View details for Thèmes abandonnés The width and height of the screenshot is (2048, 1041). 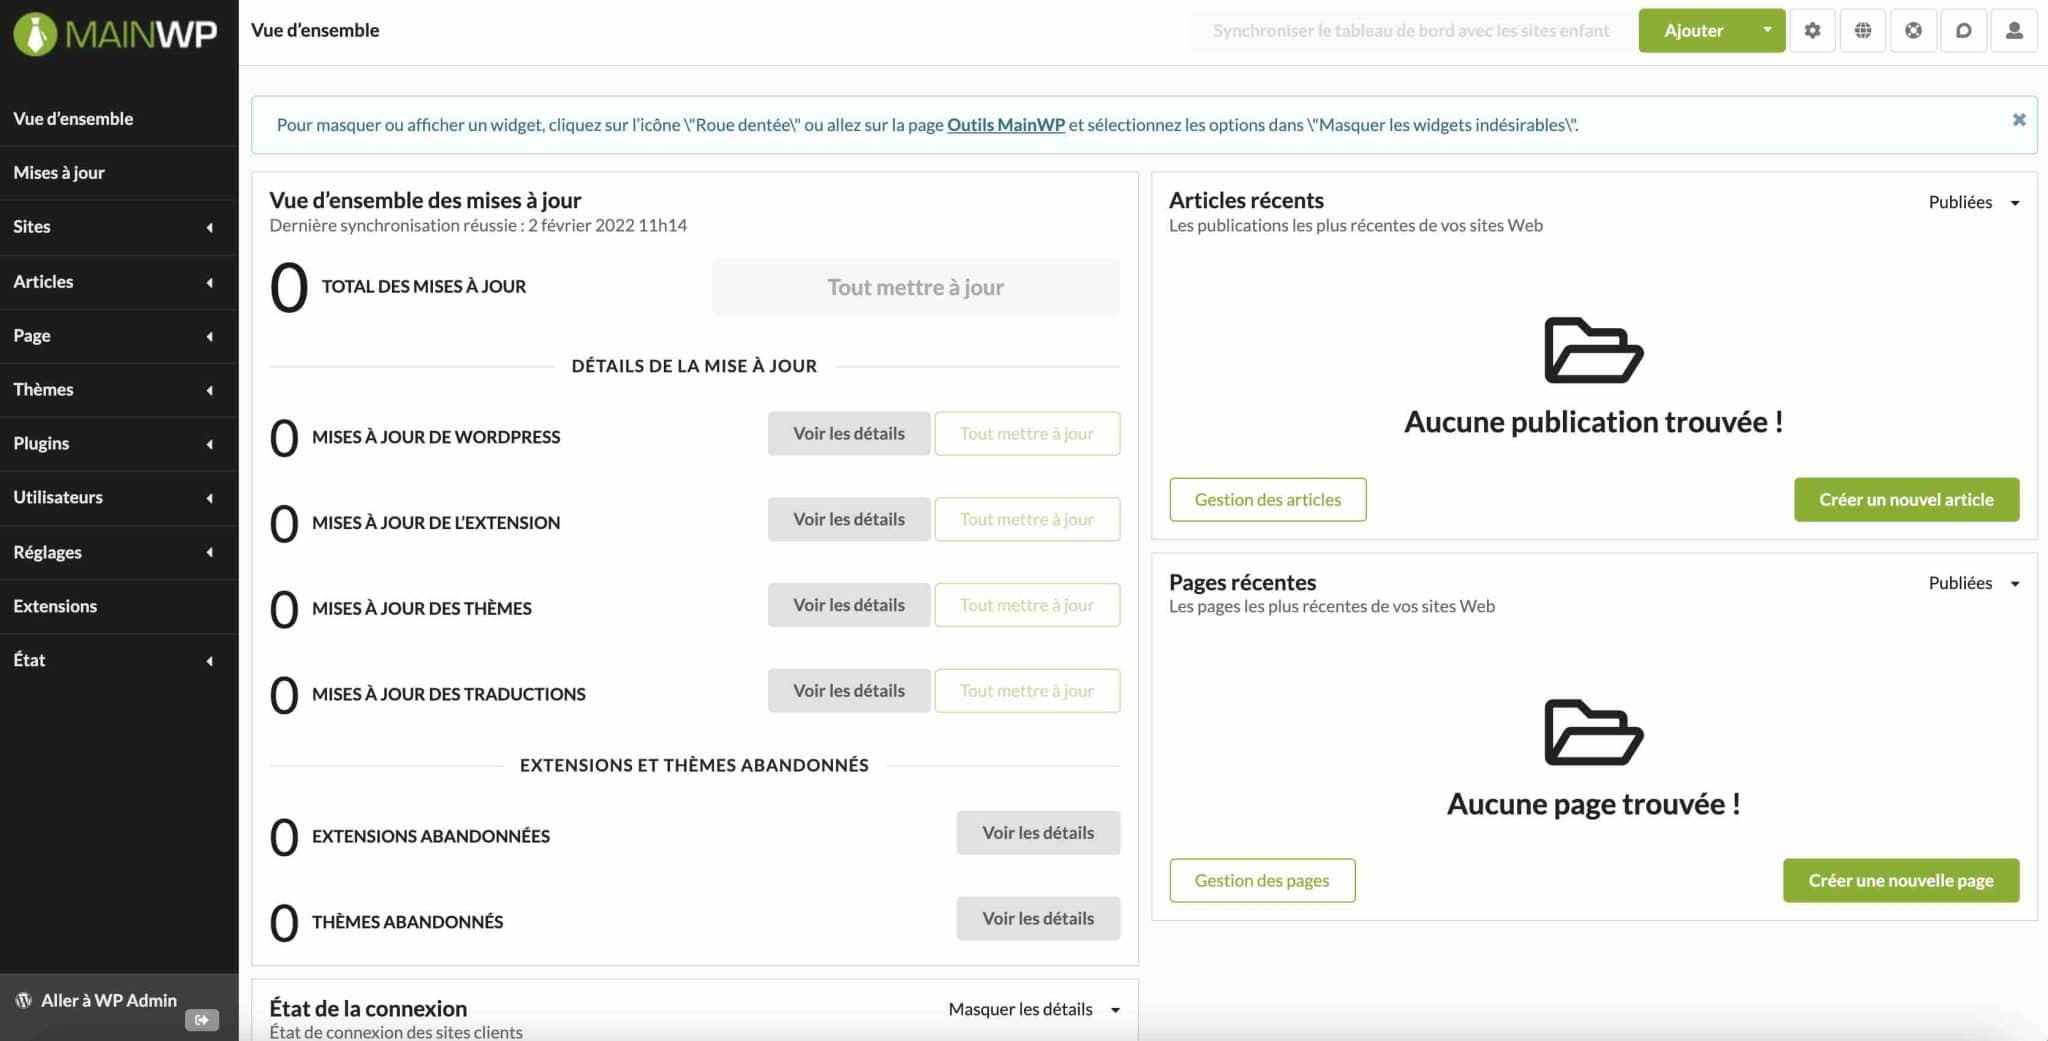click(1038, 919)
